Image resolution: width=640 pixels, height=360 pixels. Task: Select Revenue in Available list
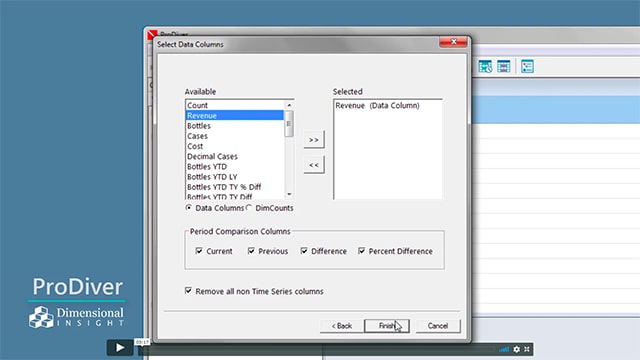pos(235,116)
